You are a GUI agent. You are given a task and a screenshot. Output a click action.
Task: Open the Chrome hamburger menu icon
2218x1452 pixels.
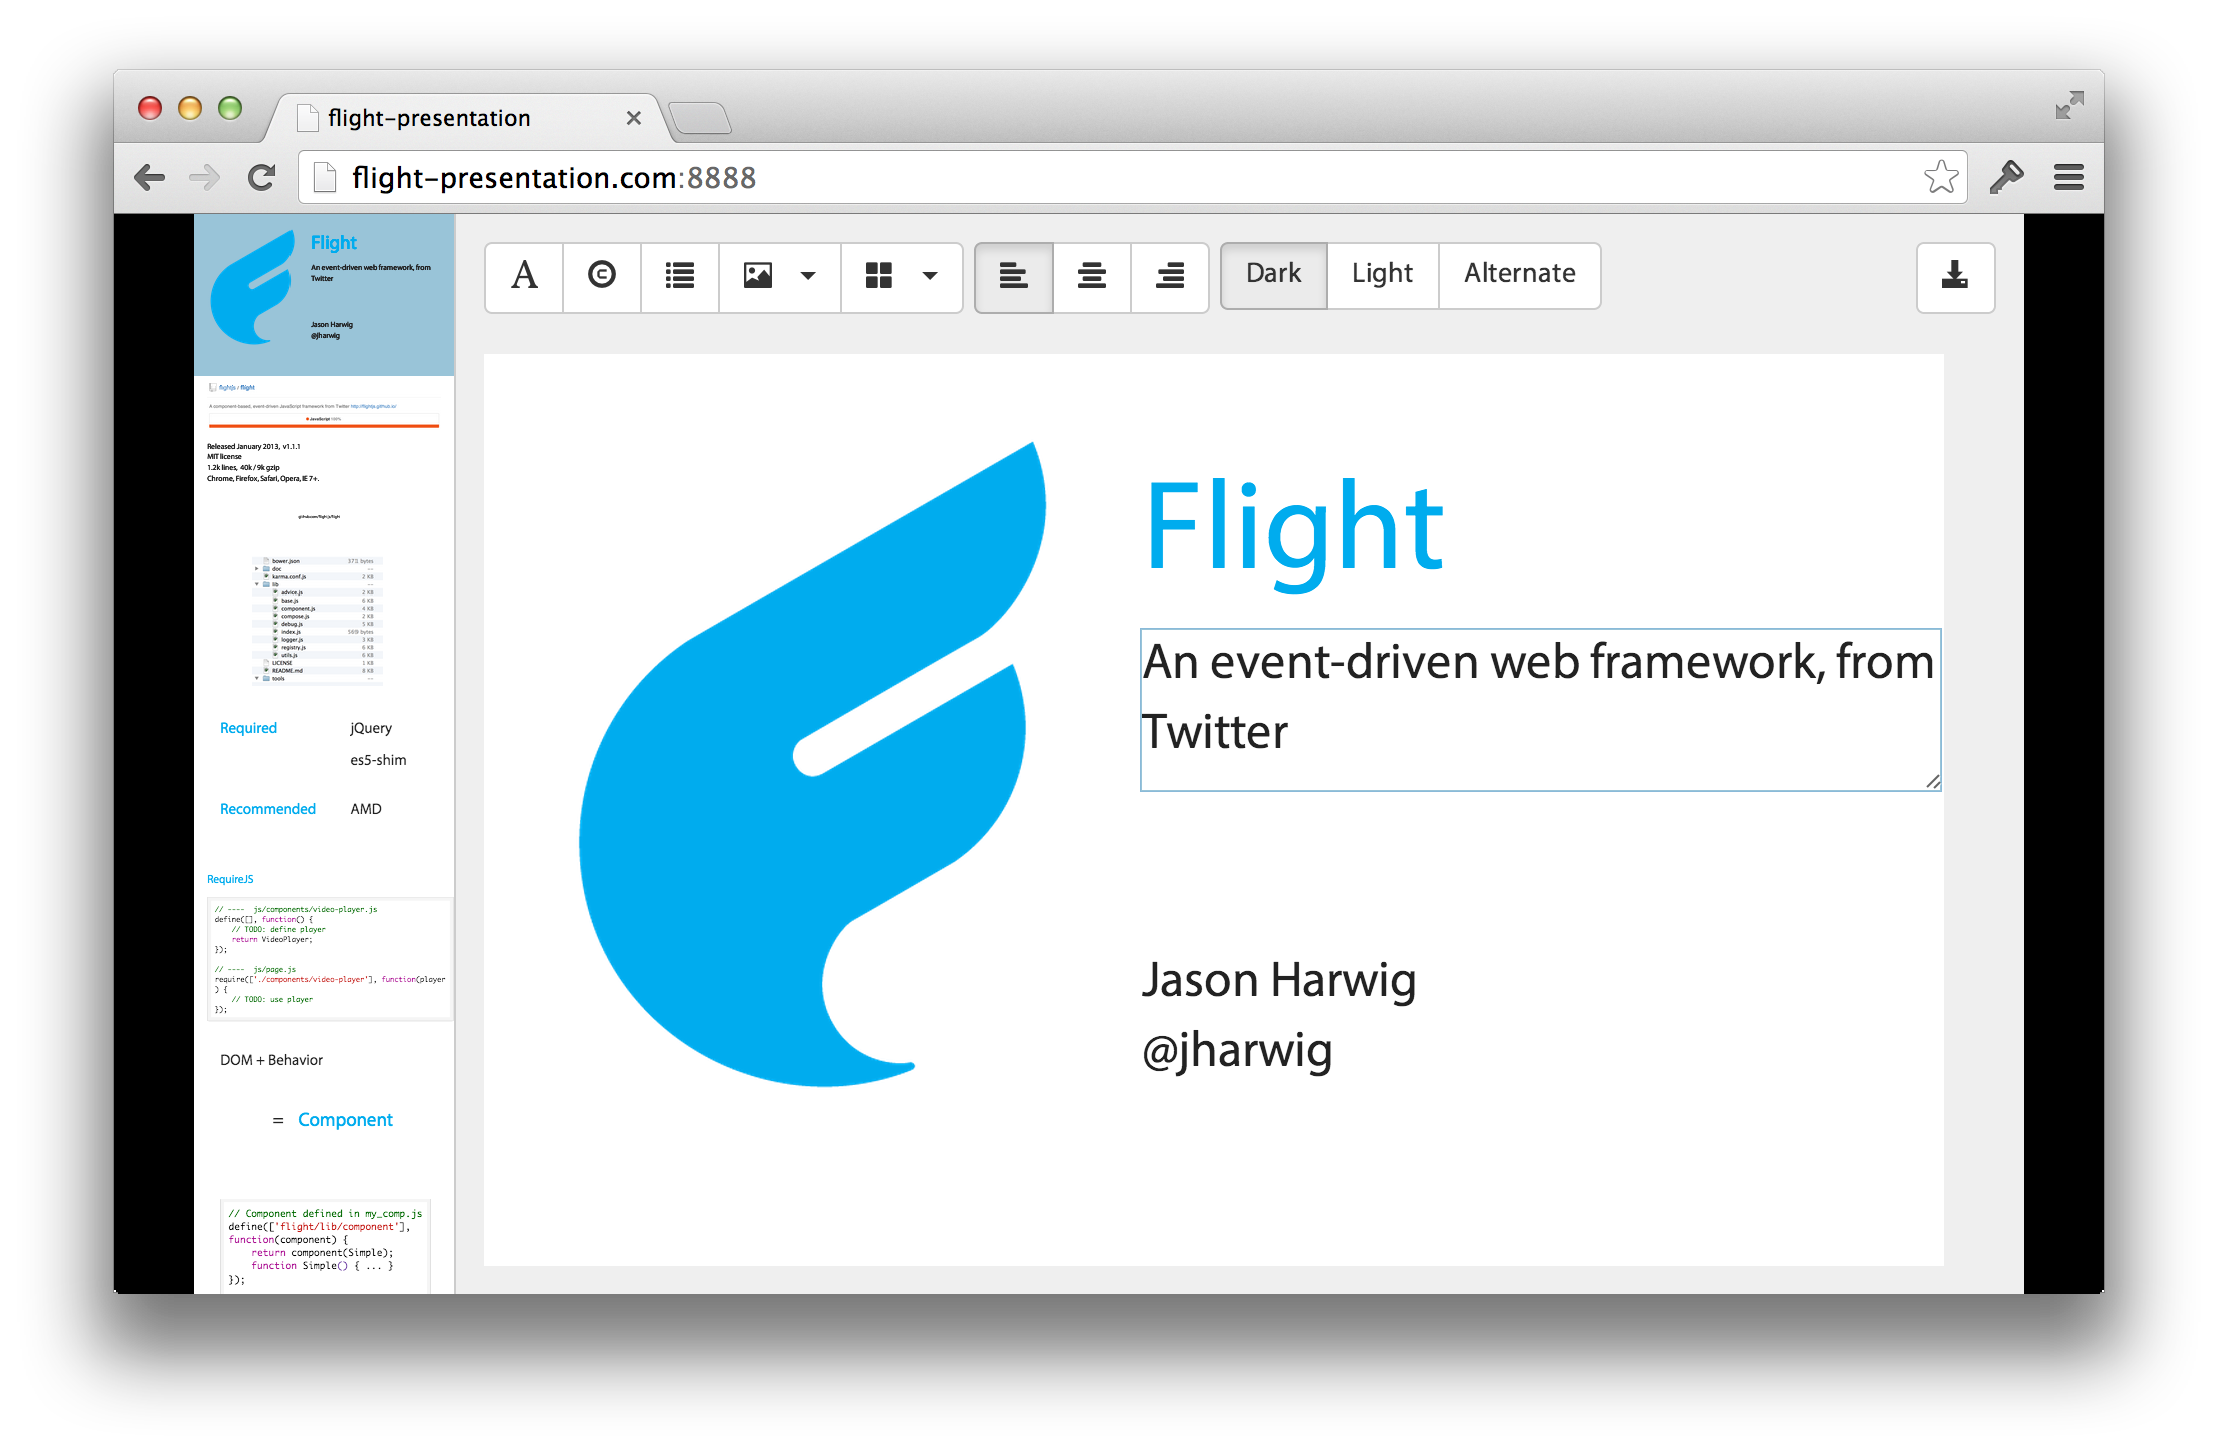pos(2069,178)
